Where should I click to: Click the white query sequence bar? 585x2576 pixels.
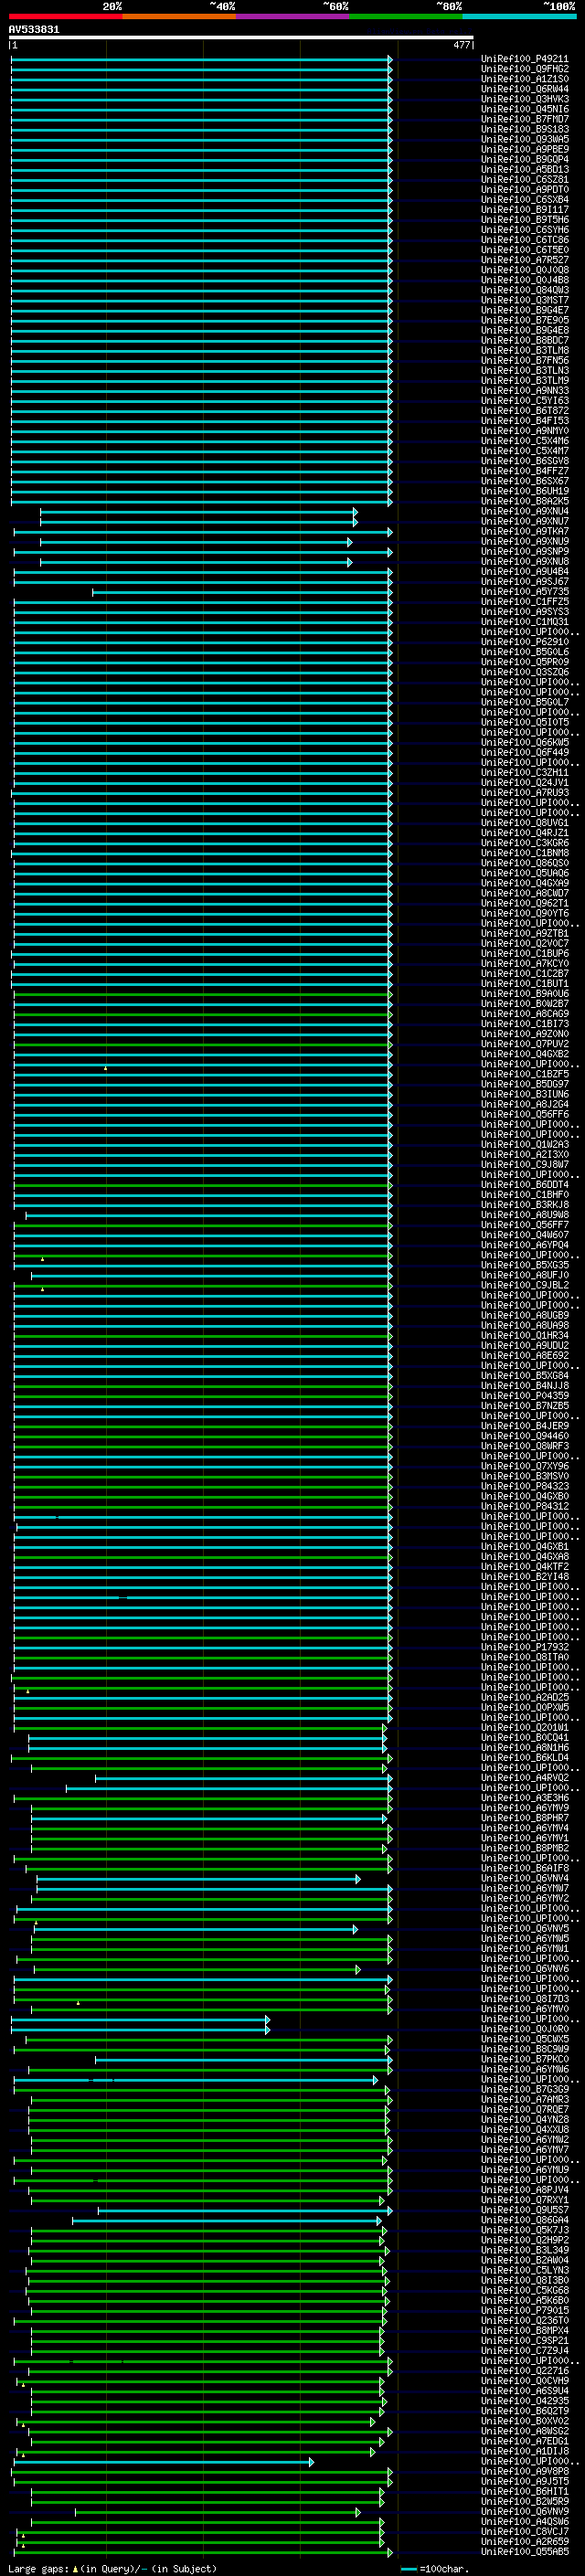point(240,38)
